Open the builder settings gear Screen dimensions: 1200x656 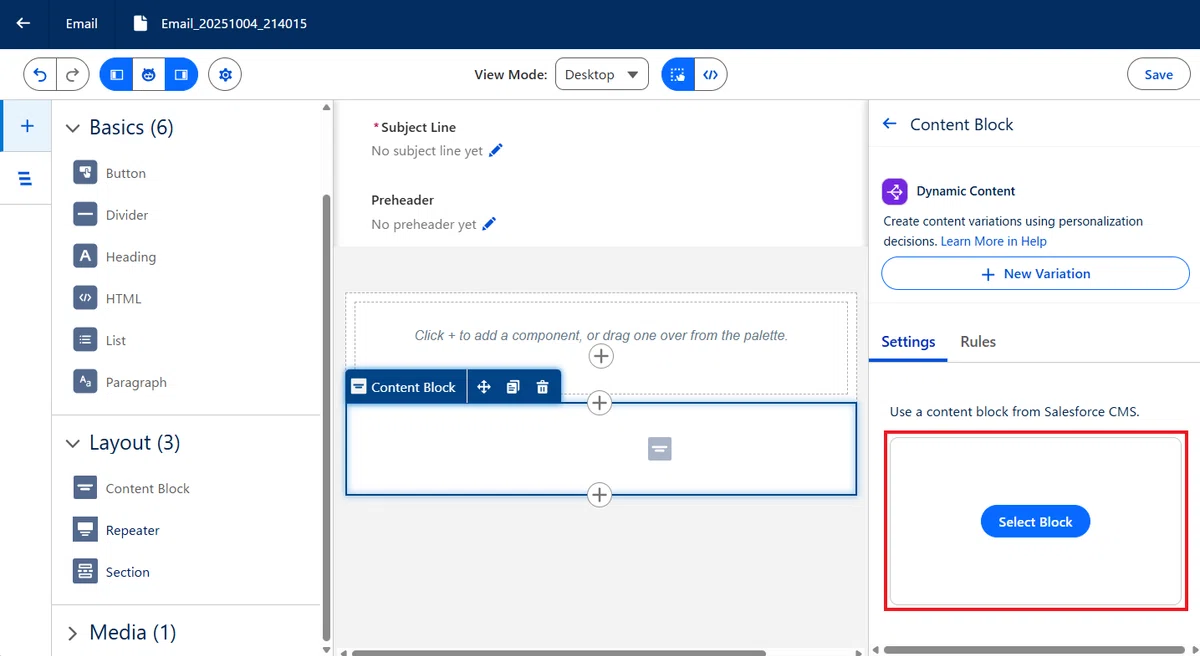point(225,74)
